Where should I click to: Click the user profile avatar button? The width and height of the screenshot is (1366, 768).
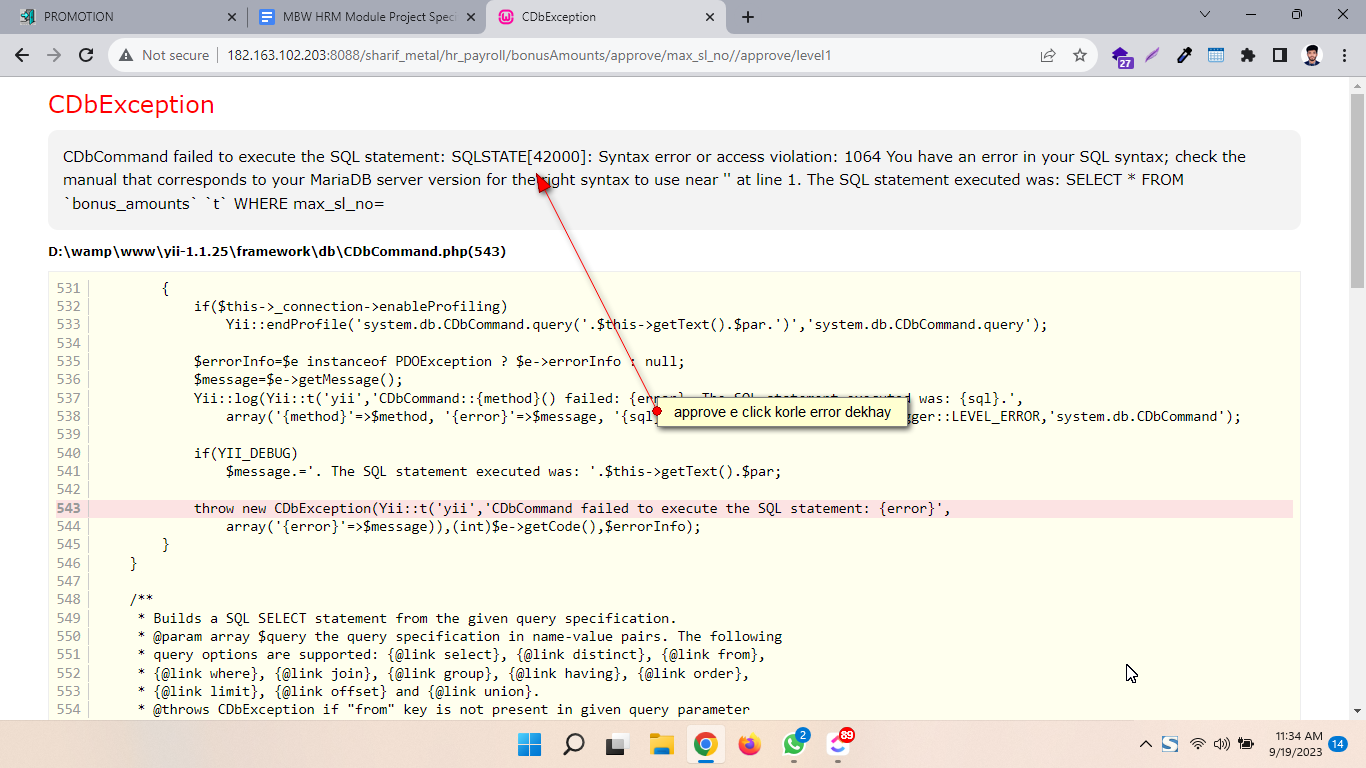click(x=1311, y=56)
